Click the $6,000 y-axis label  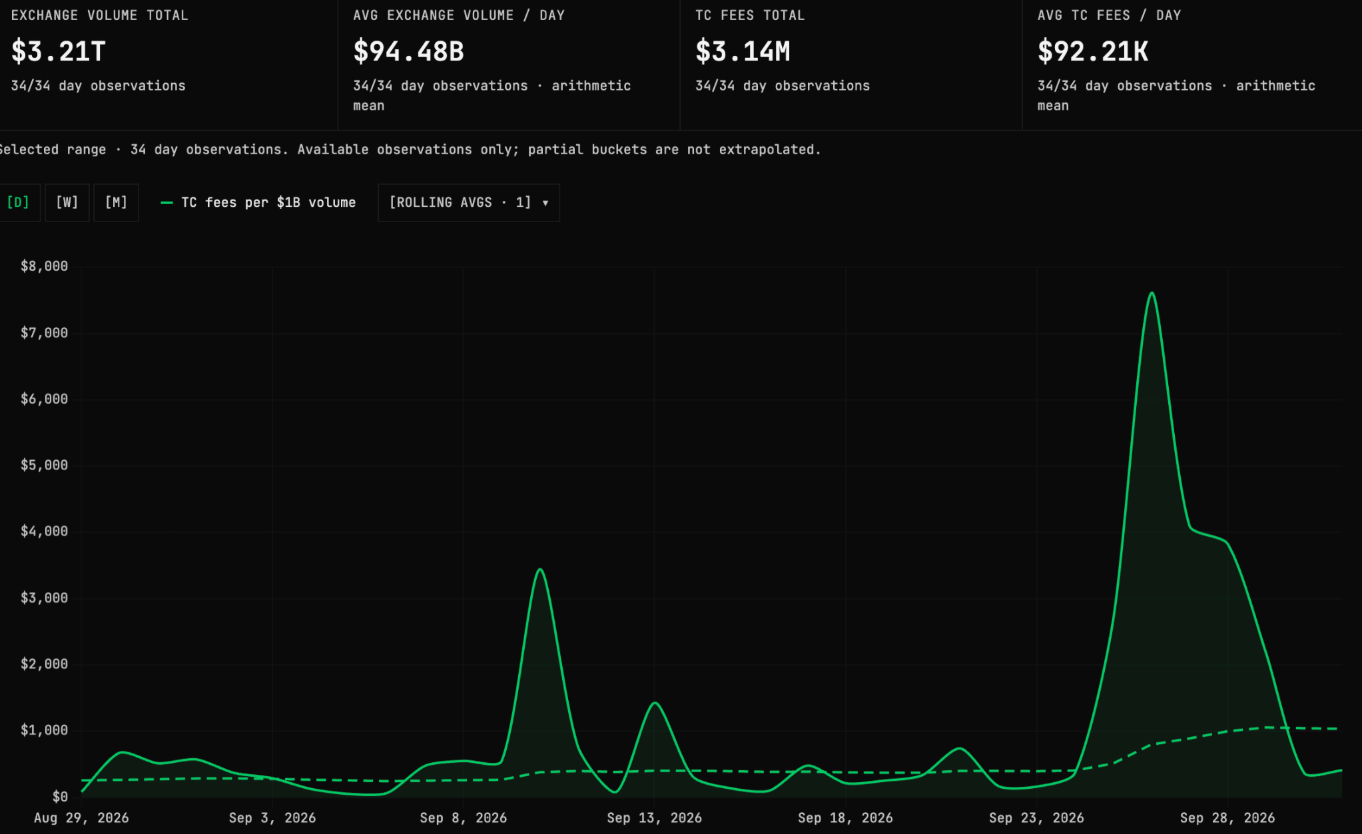[x=44, y=399]
